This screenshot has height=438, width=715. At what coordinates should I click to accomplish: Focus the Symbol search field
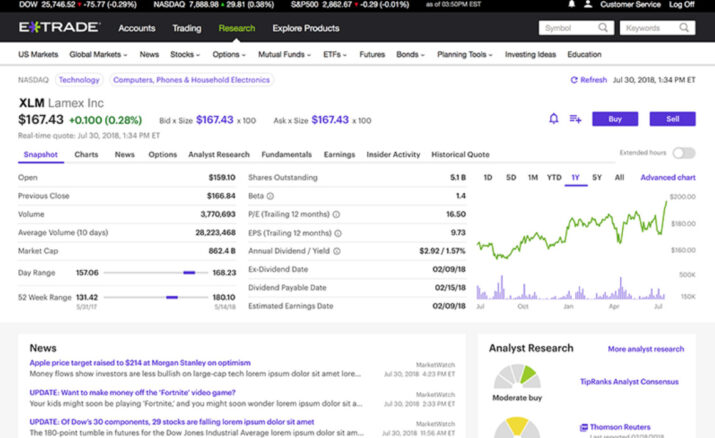point(576,28)
